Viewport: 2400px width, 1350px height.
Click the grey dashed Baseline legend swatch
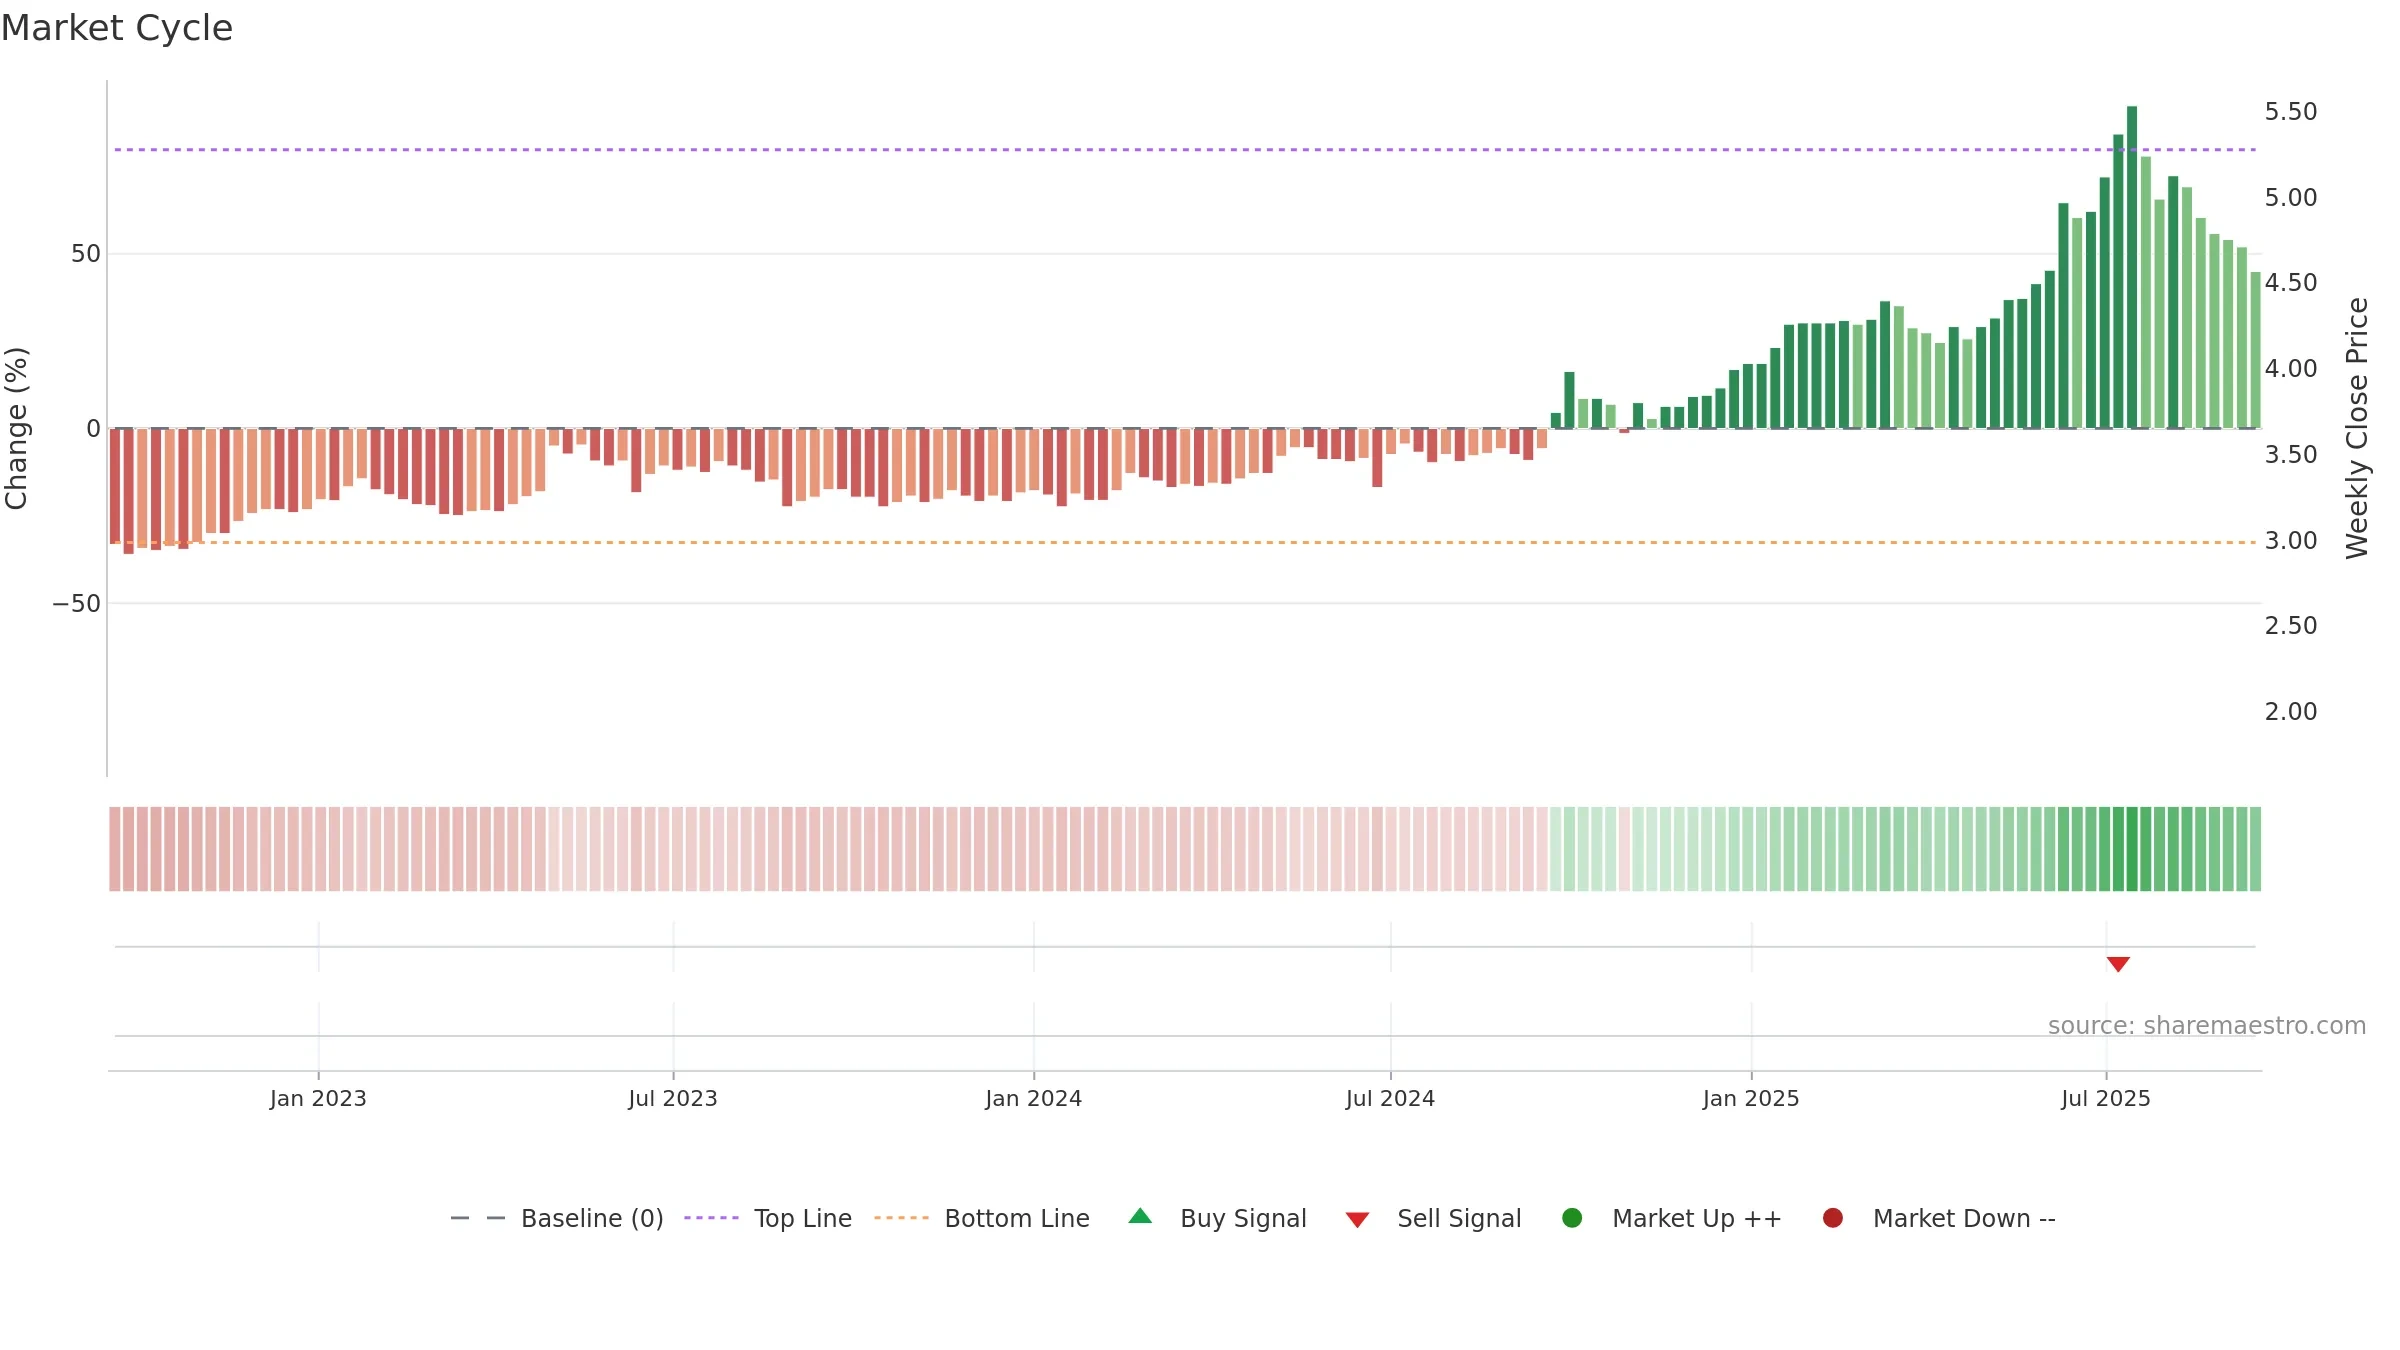[478, 1218]
